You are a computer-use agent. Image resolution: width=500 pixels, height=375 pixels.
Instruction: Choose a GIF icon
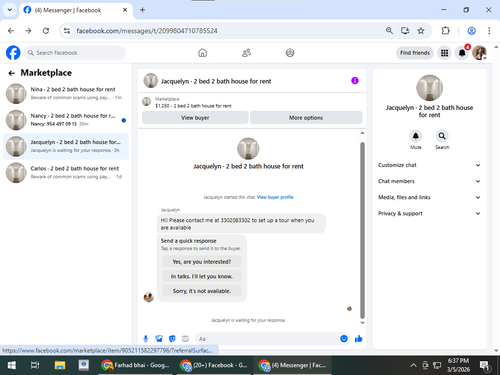(x=185, y=339)
